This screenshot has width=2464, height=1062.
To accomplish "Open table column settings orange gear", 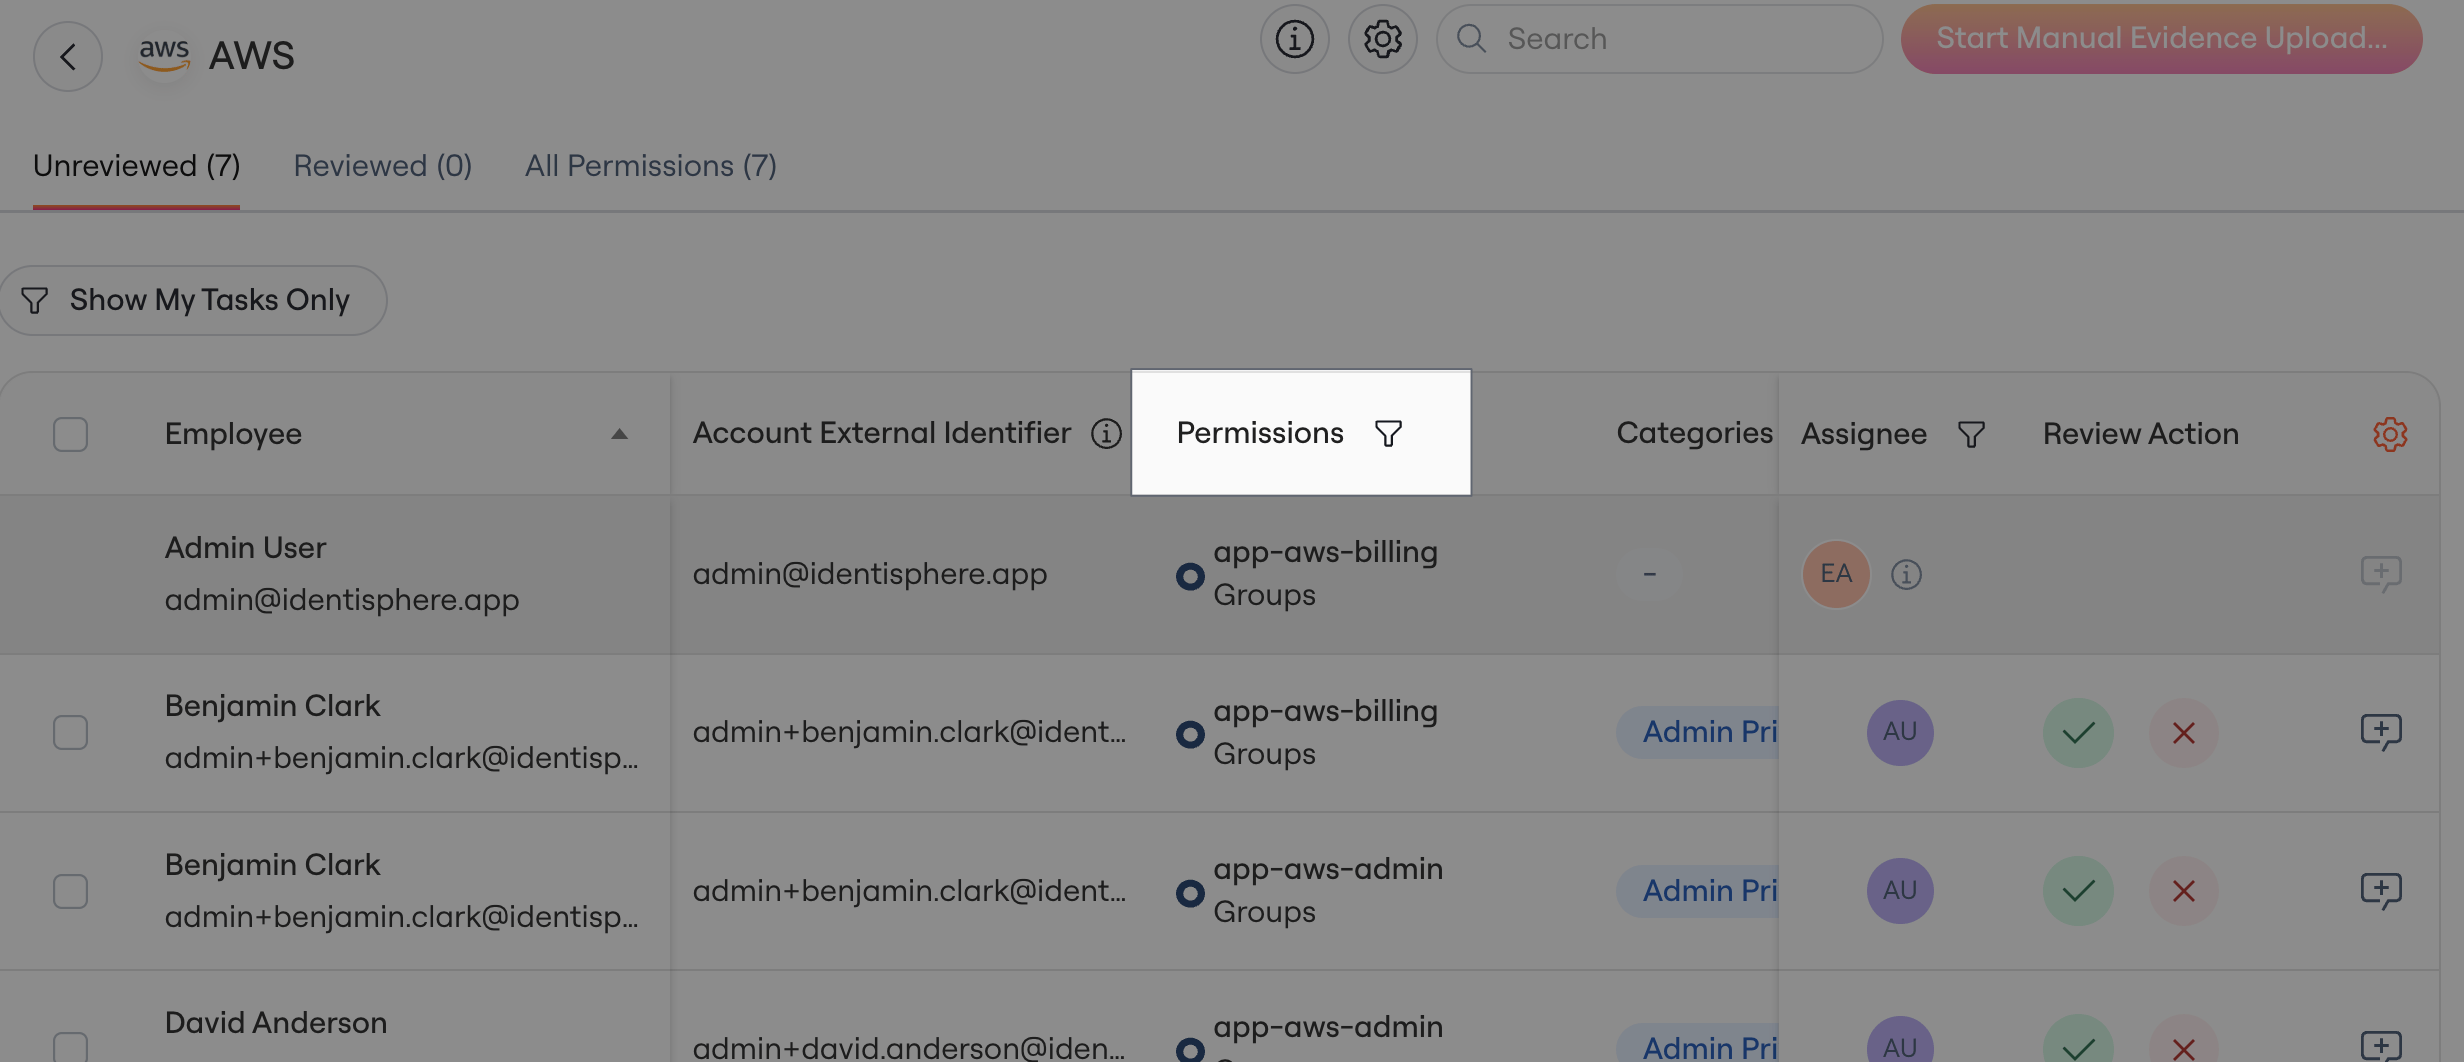I will (x=2389, y=434).
